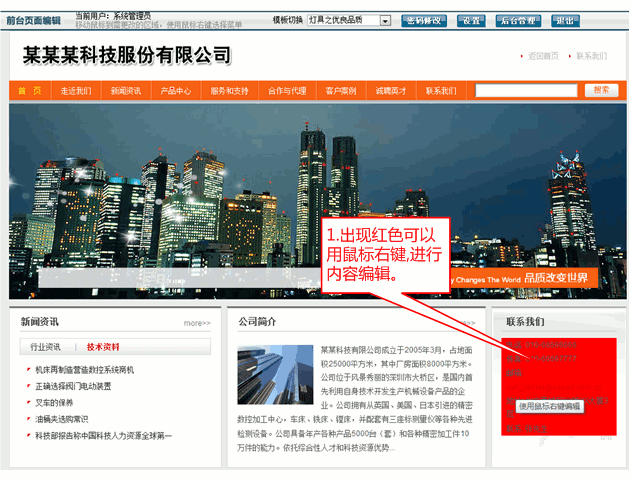The image size is (630, 481).
Task: Click the site search input field
Action: coord(526,90)
